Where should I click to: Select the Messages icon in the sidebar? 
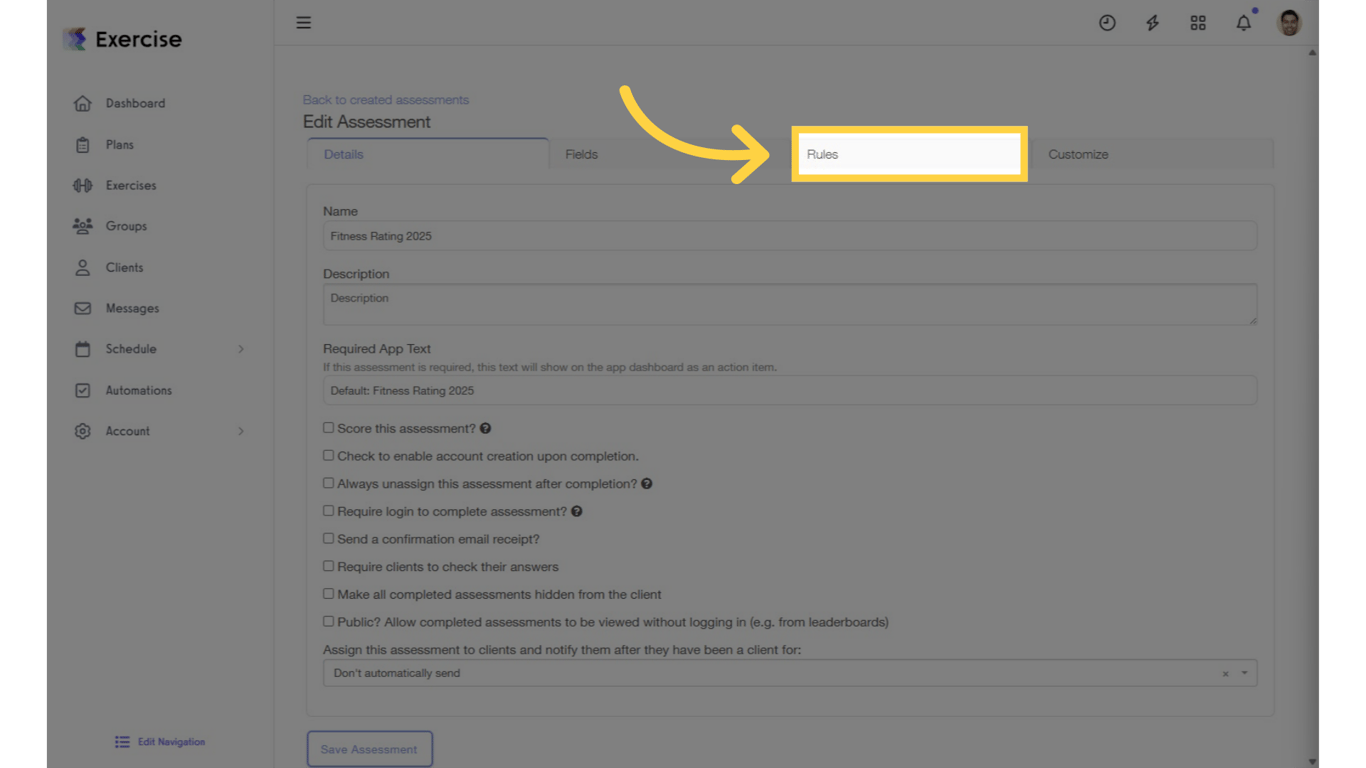[x=83, y=308]
